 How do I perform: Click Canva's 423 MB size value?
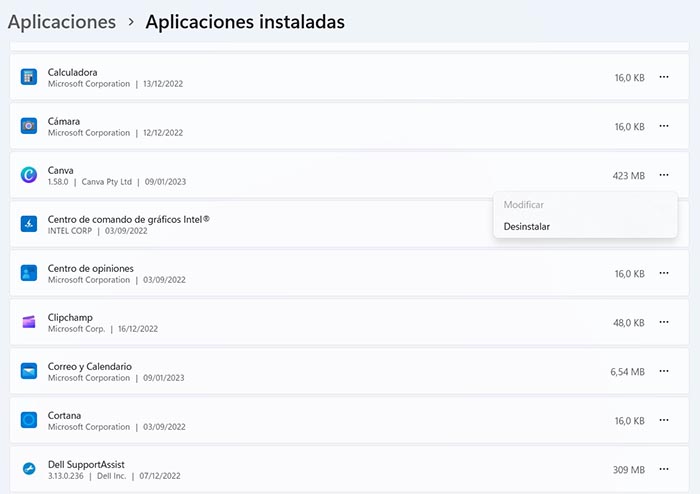click(629, 176)
